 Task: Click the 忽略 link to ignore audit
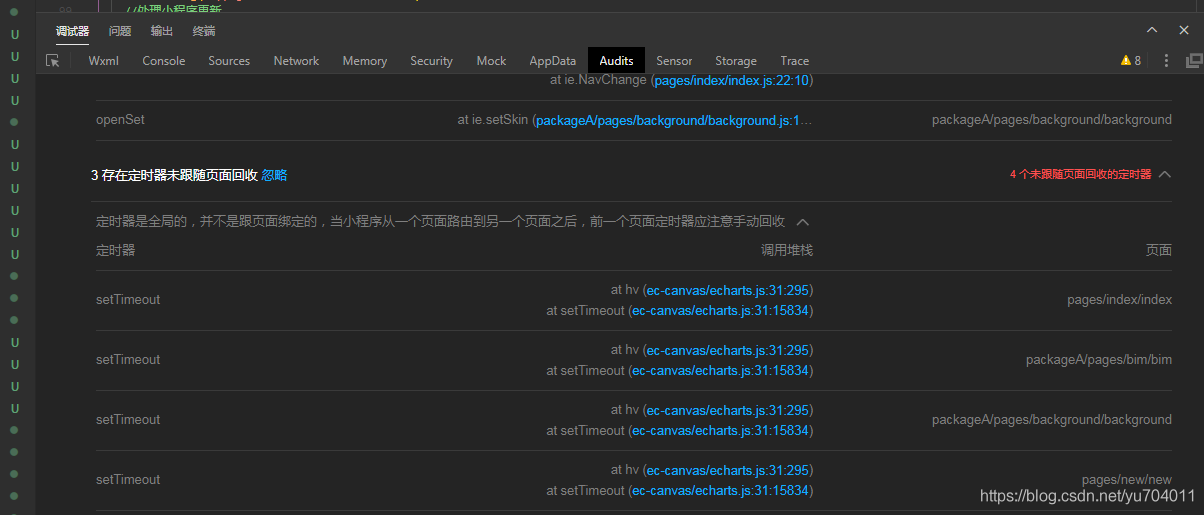pos(274,175)
